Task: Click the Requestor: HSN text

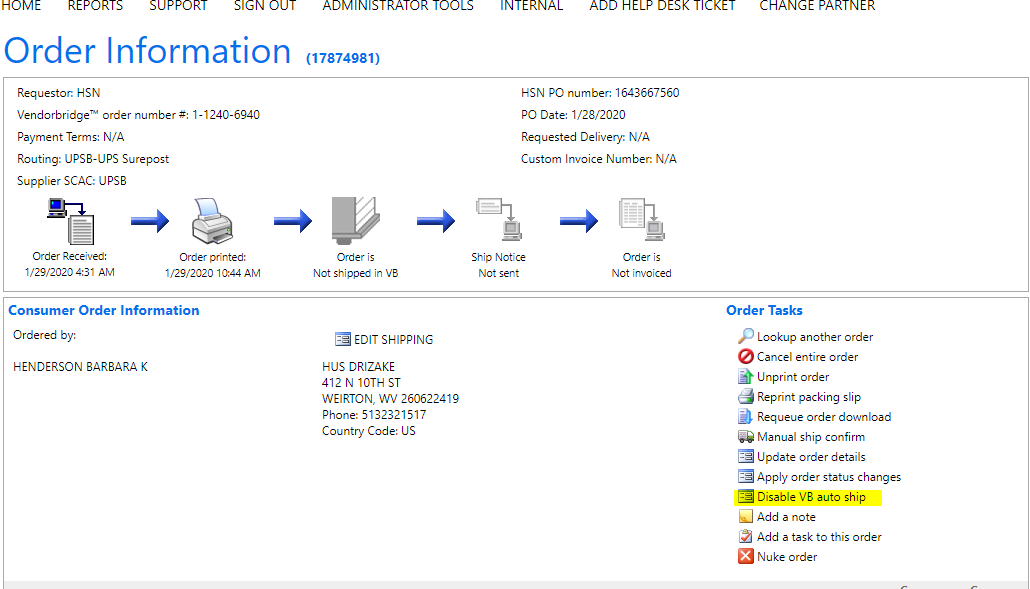Action: coord(58,93)
